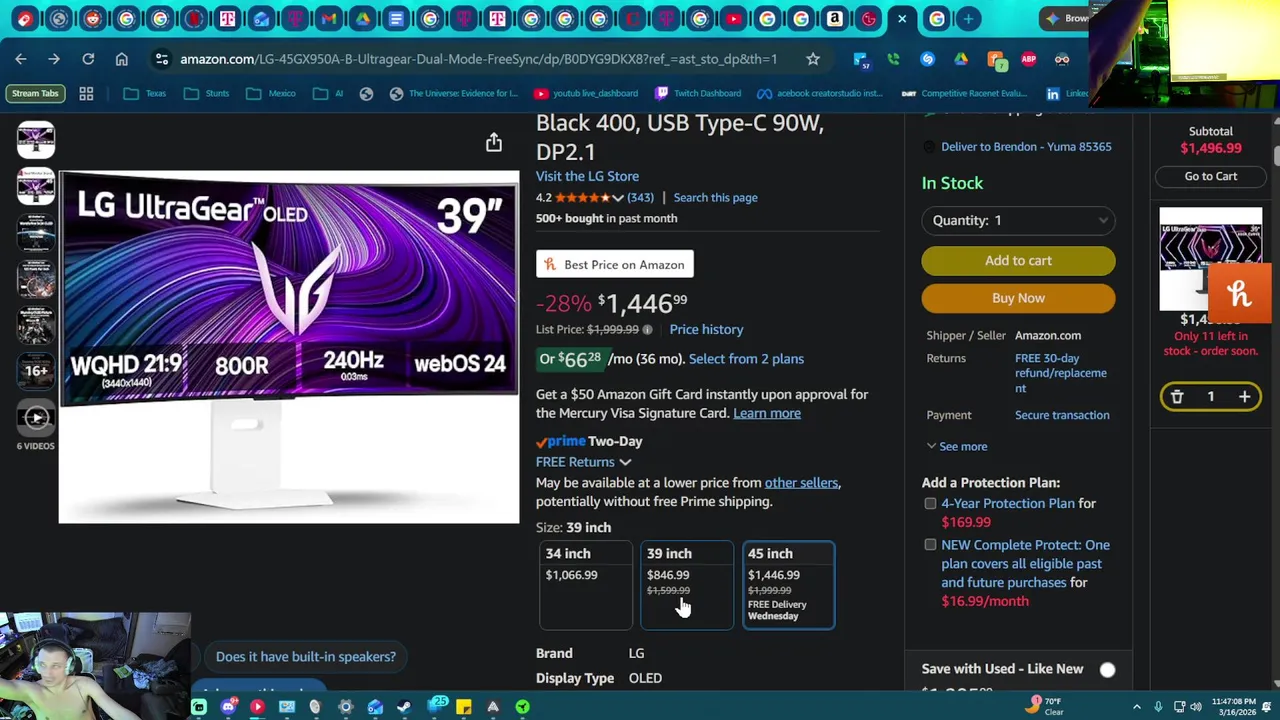This screenshot has height=720, width=1280.
Task: Visit the LG Store link
Action: (x=587, y=176)
